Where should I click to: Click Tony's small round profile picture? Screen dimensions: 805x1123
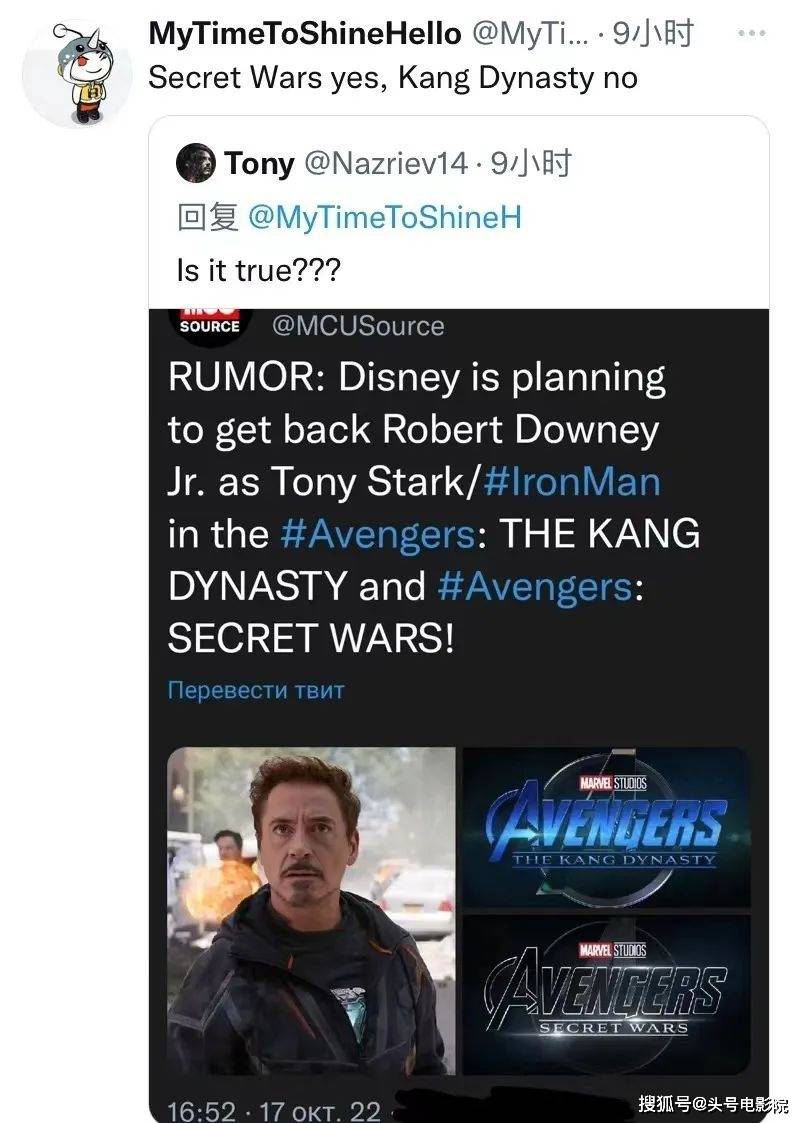(x=196, y=163)
